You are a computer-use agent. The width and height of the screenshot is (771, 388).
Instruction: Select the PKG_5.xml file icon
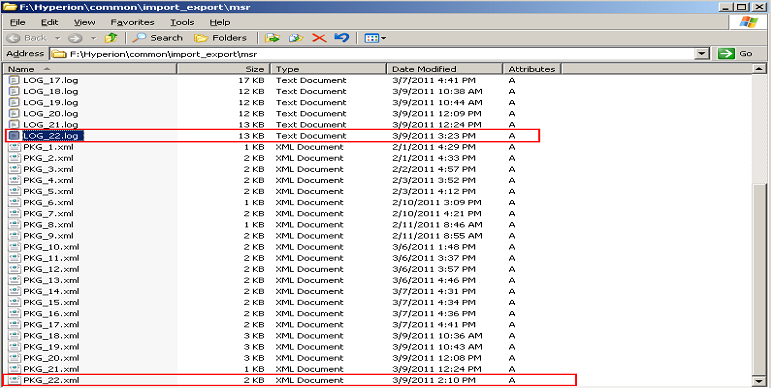[14, 191]
